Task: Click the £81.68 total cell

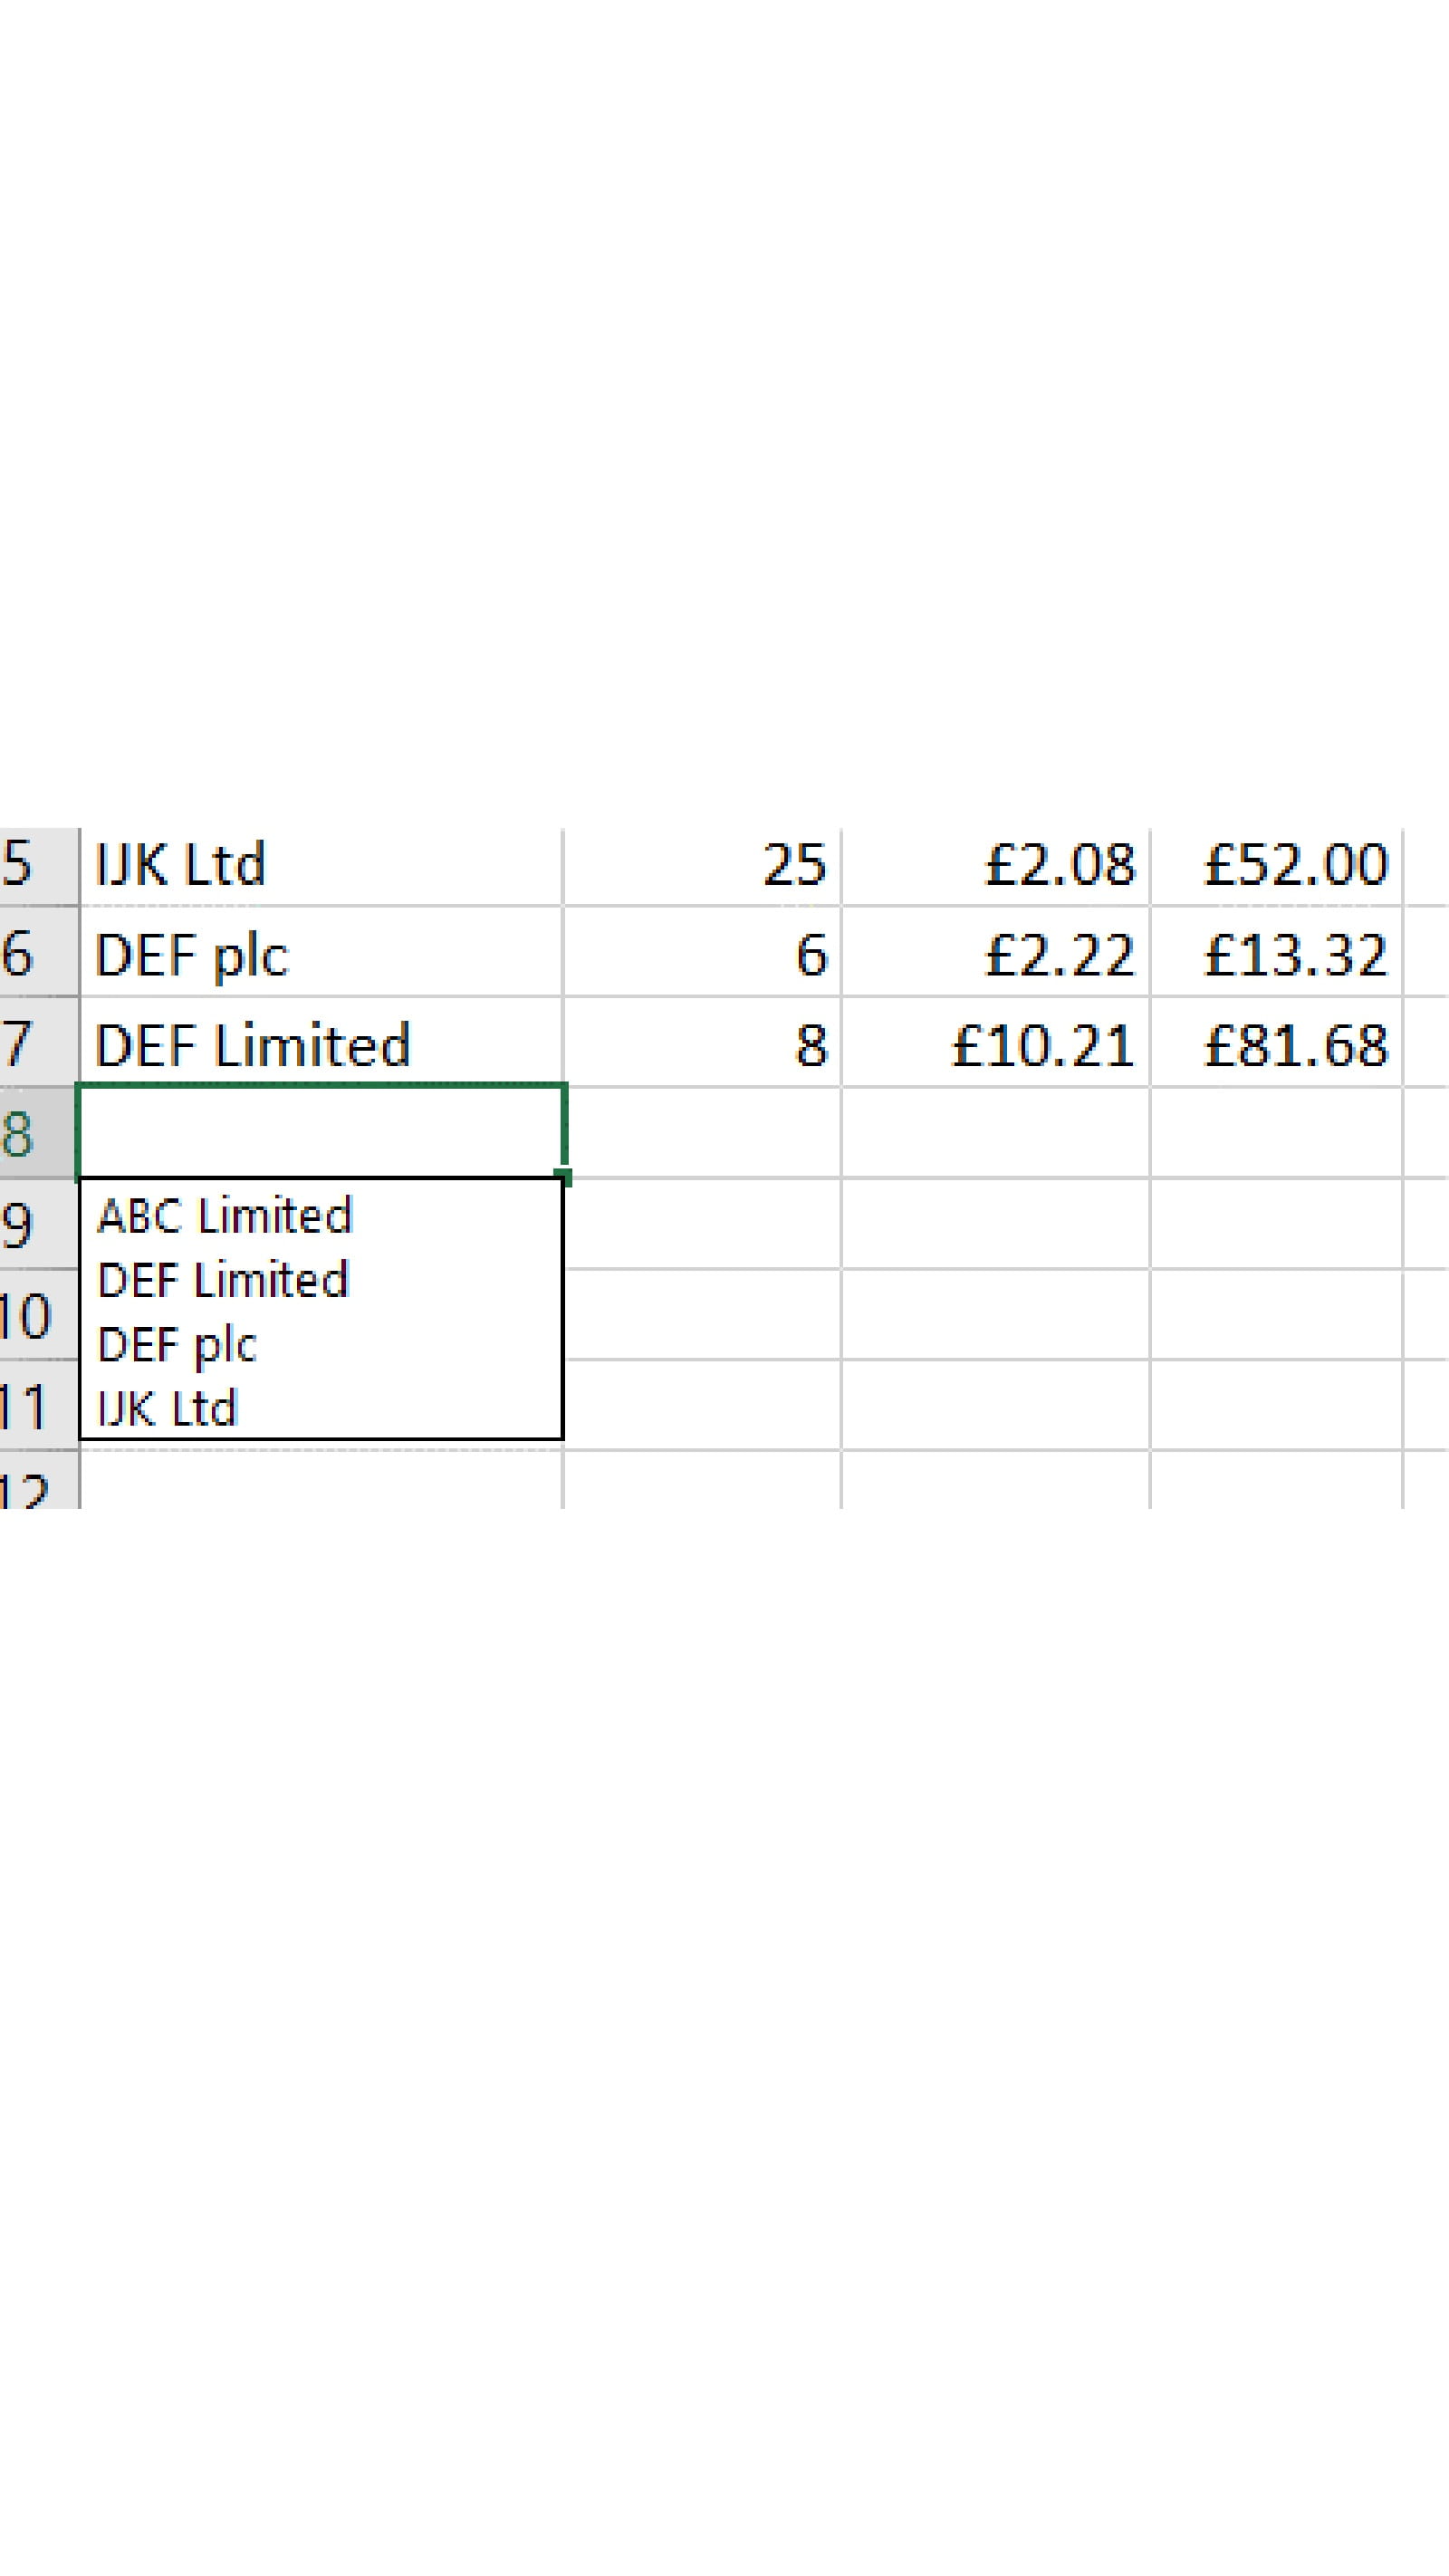Action: (1277, 1044)
